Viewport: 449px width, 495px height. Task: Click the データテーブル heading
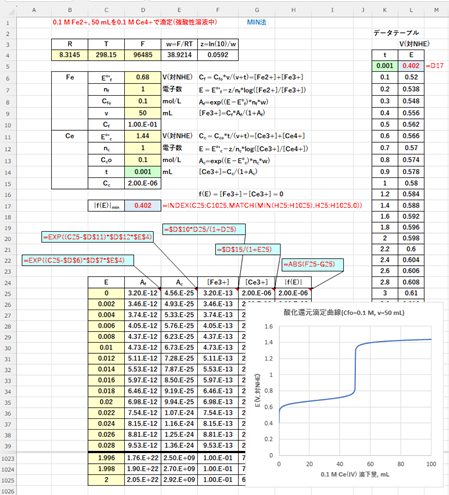[x=396, y=33]
